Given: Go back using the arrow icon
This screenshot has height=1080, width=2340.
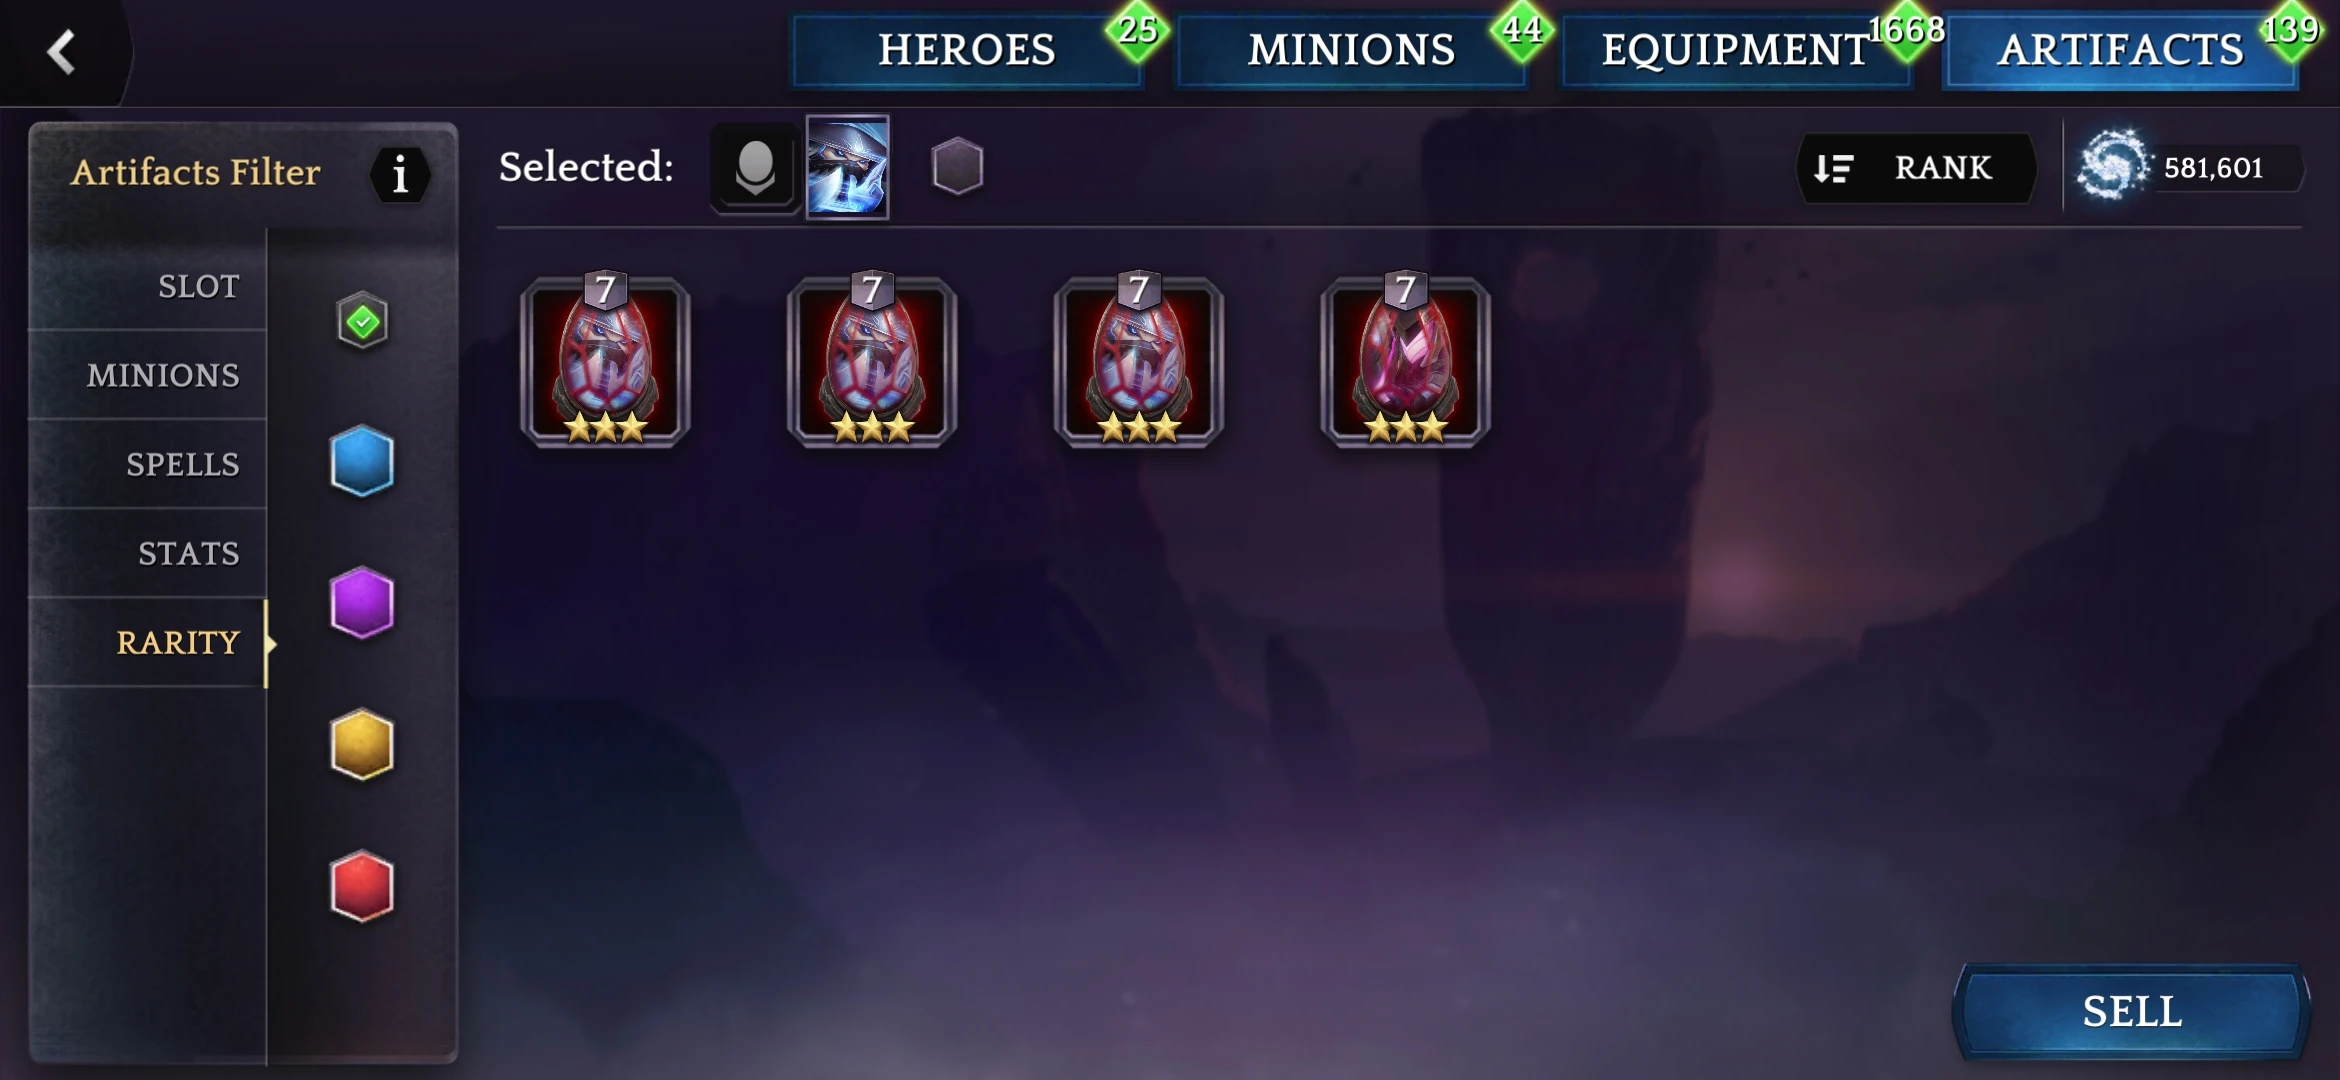Looking at the screenshot, I should click(x=62, y=51).
